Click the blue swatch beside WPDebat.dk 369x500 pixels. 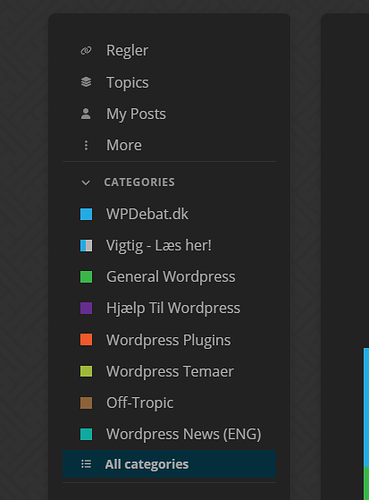[x=86, y=214]
